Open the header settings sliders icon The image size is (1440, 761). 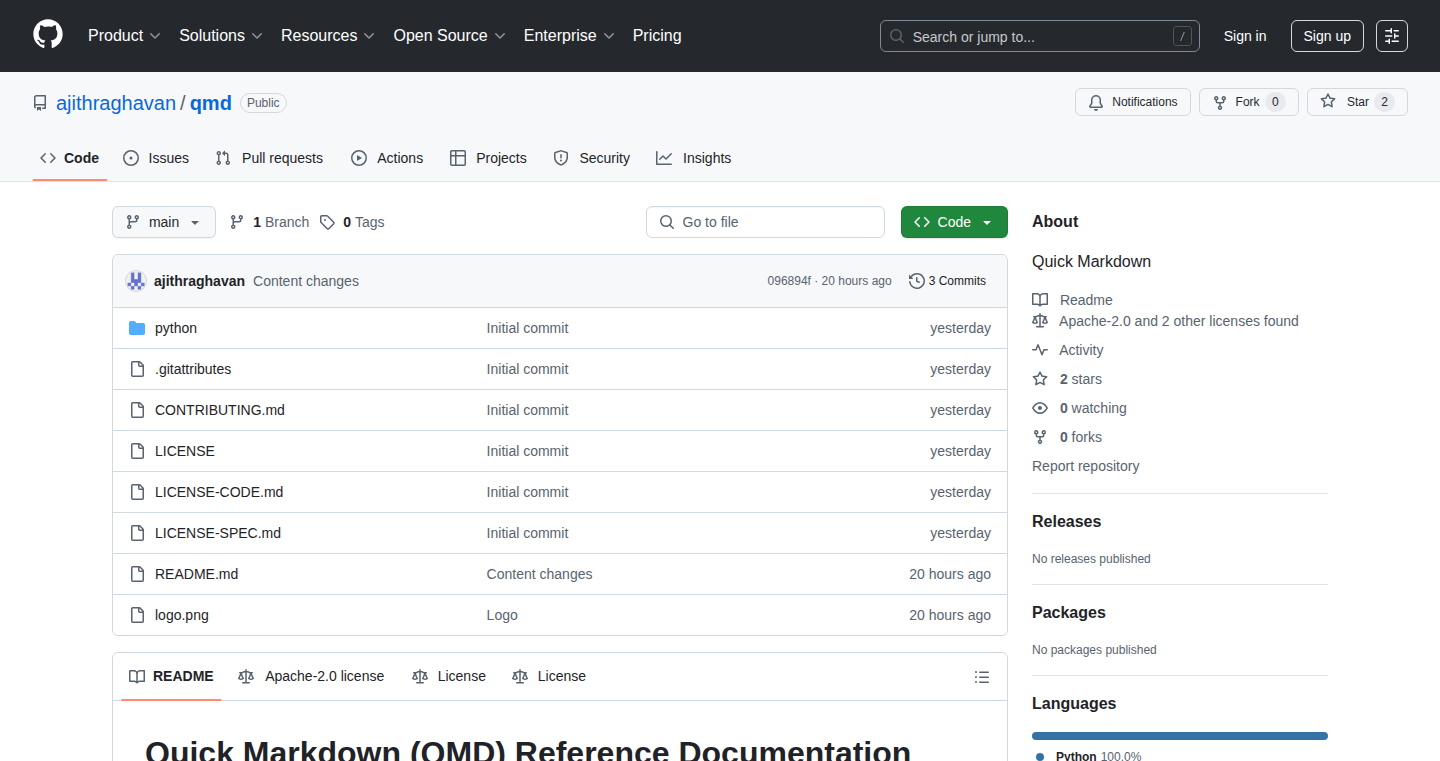(1392, 36)
